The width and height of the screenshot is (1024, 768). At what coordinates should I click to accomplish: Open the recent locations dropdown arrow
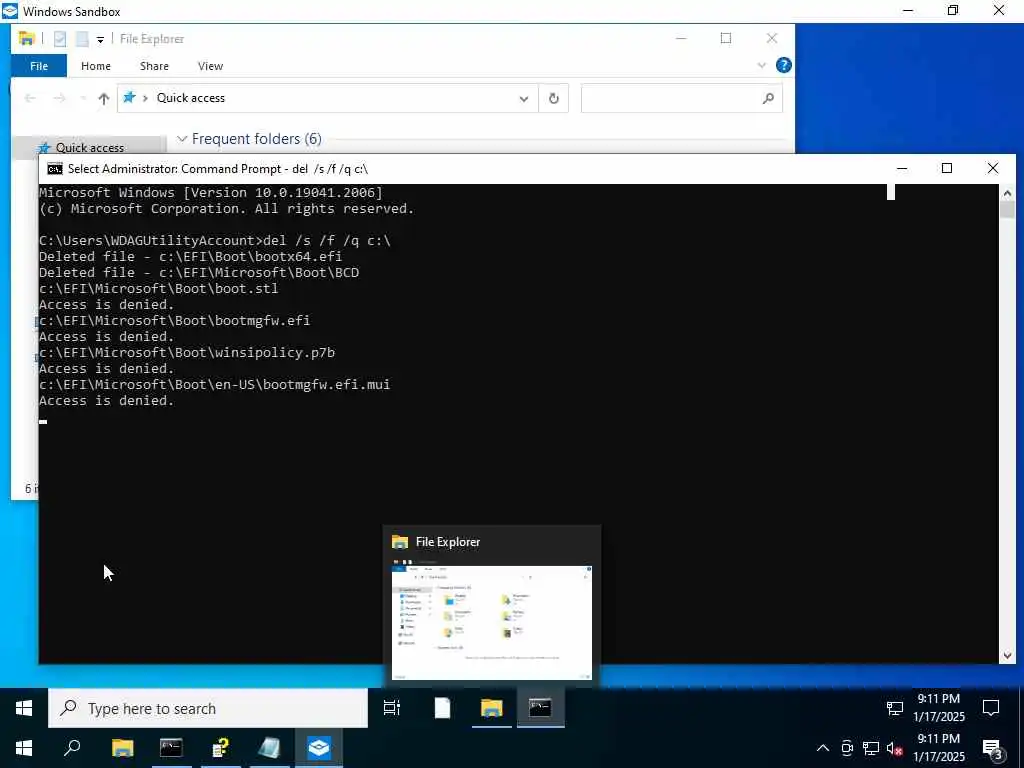83,99
